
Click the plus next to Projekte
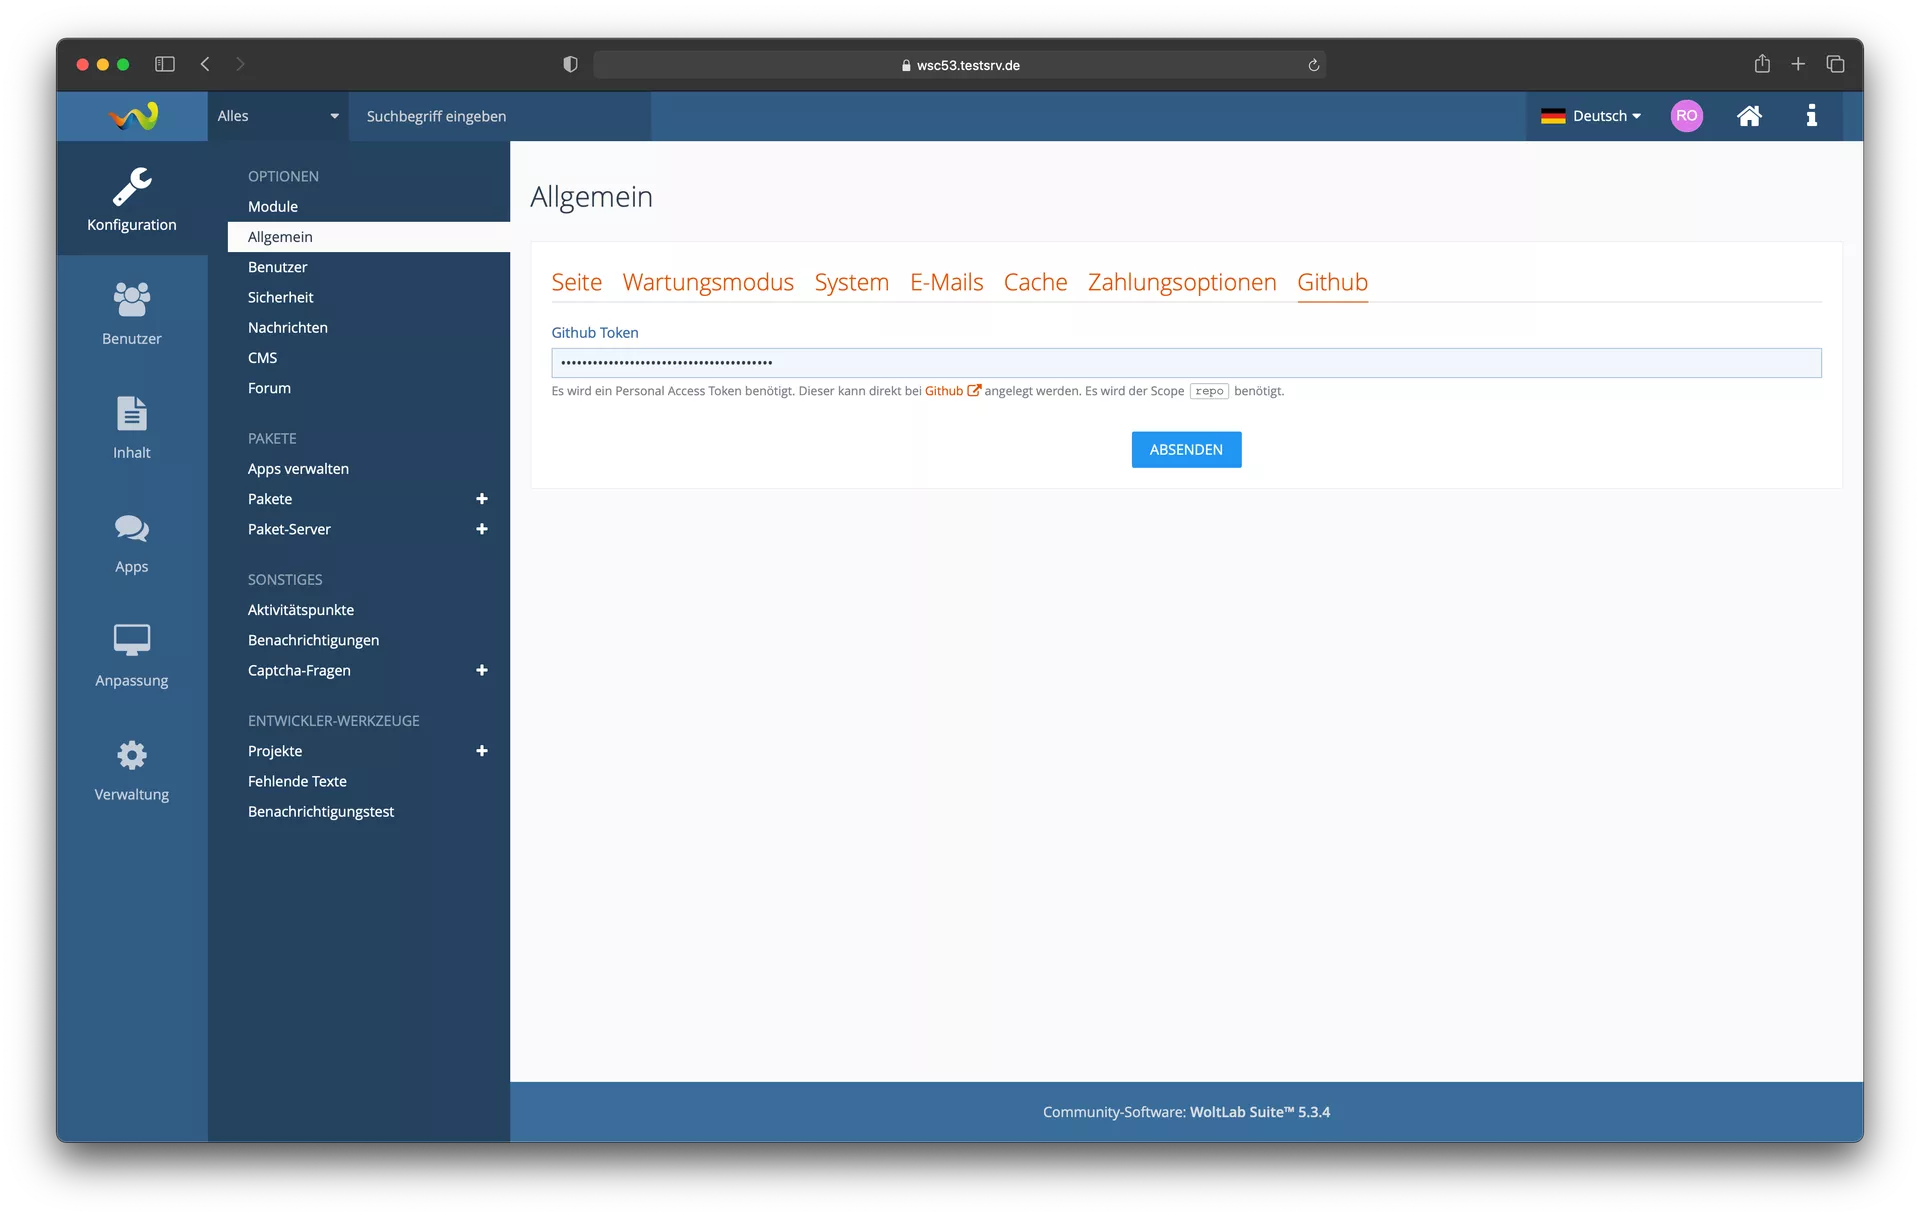click(481, 751)
